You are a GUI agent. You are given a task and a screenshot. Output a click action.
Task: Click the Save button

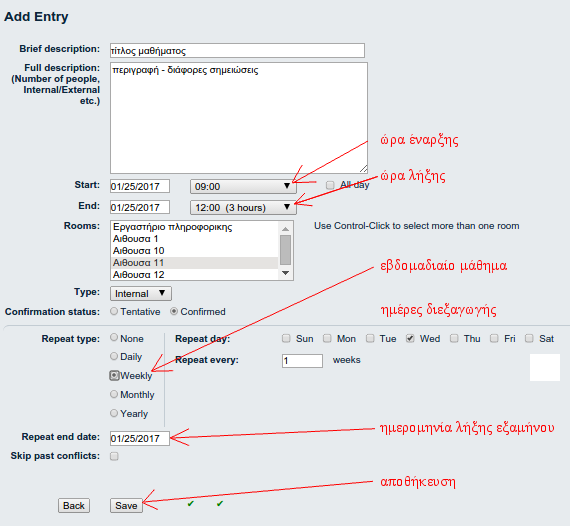[x=126, y=505]
